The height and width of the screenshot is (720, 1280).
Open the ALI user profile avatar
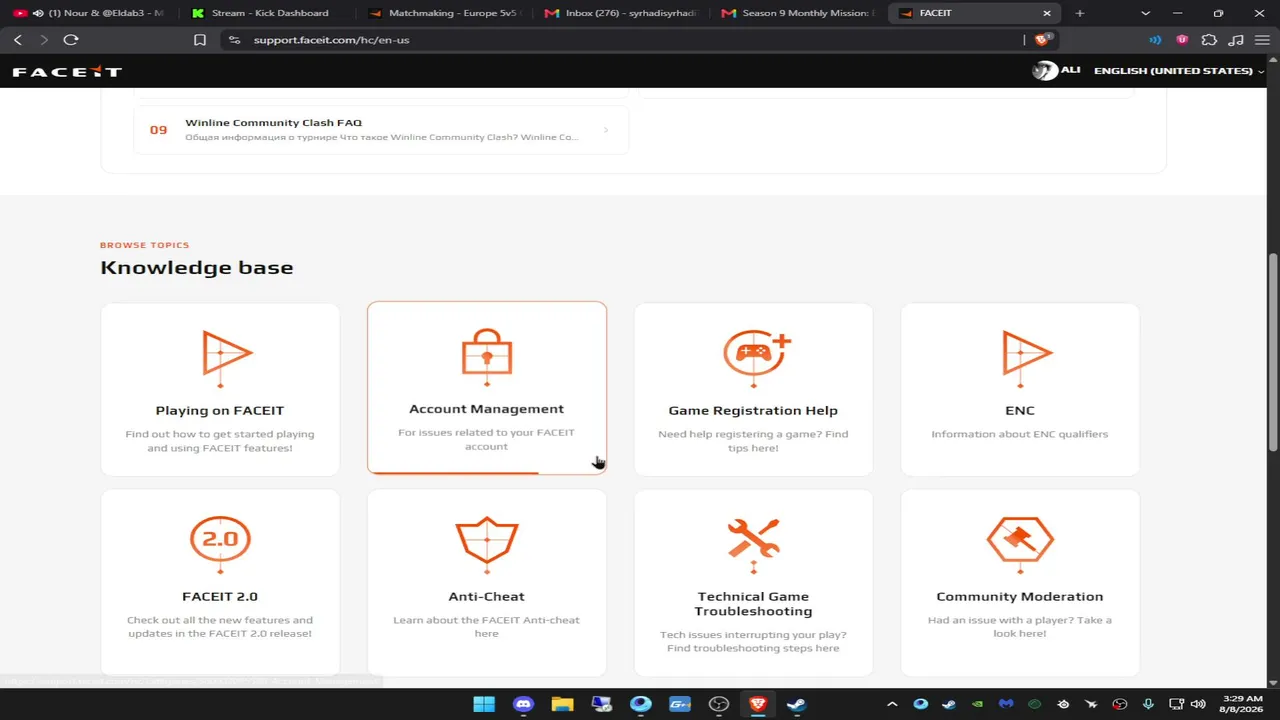click(x=1045, y=71)
